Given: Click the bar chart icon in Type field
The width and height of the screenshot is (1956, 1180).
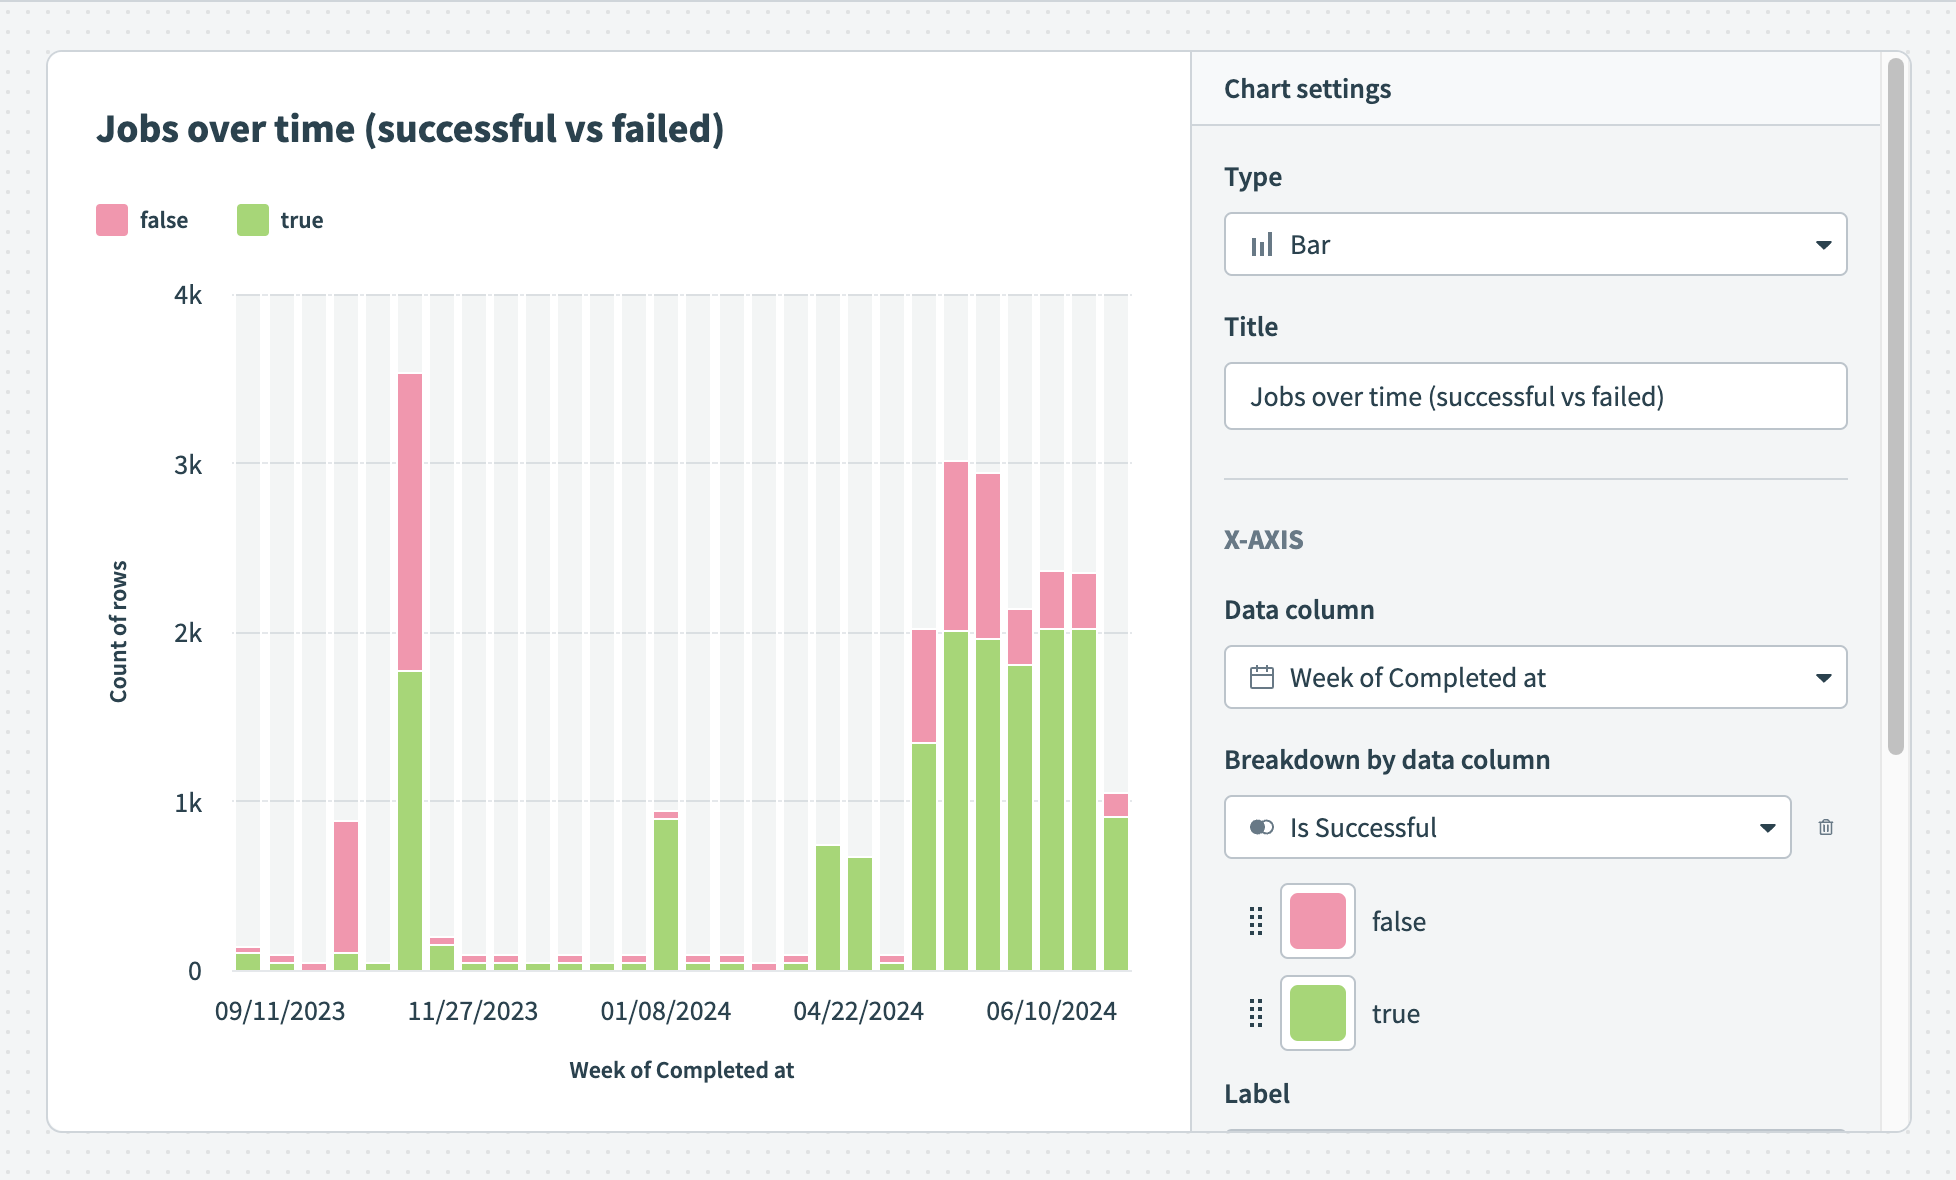Looking at the screenshot, I should (x=1262, y=245).
